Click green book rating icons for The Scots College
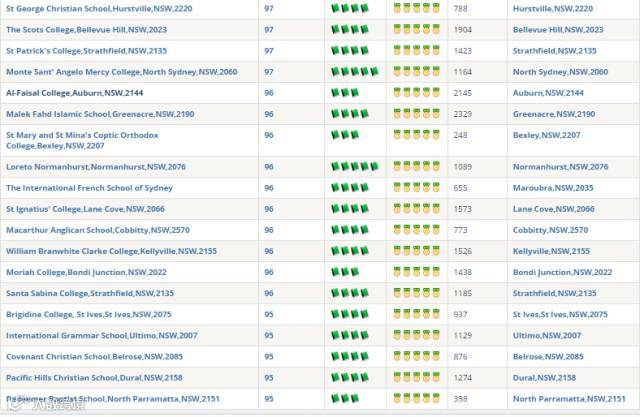 pos(350,29)
